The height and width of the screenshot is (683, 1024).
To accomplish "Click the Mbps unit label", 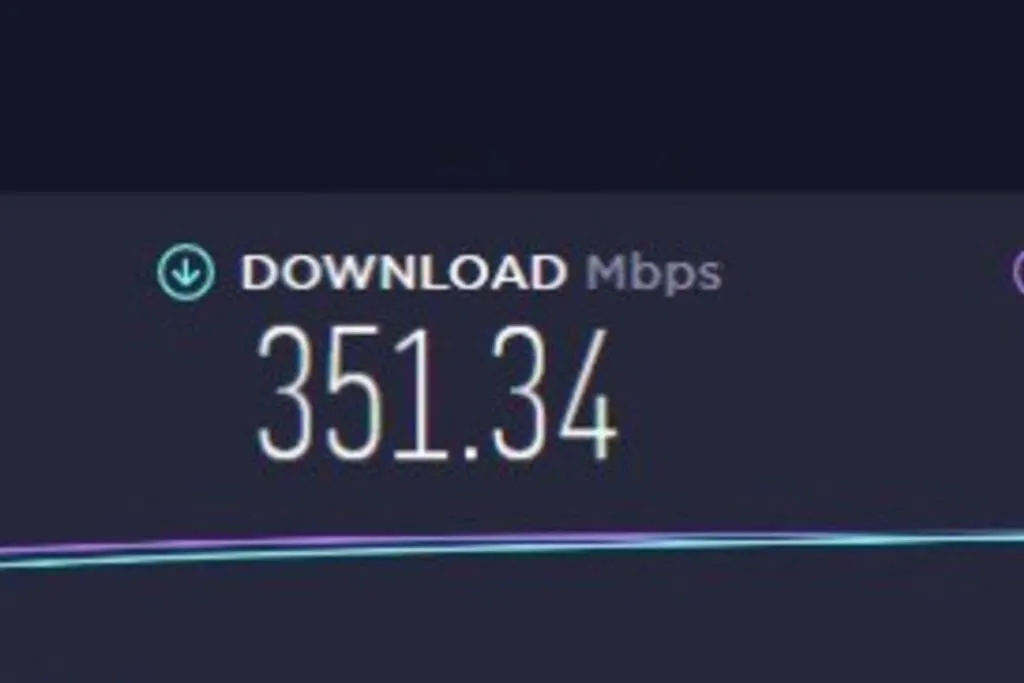I will tap(653, 273).
